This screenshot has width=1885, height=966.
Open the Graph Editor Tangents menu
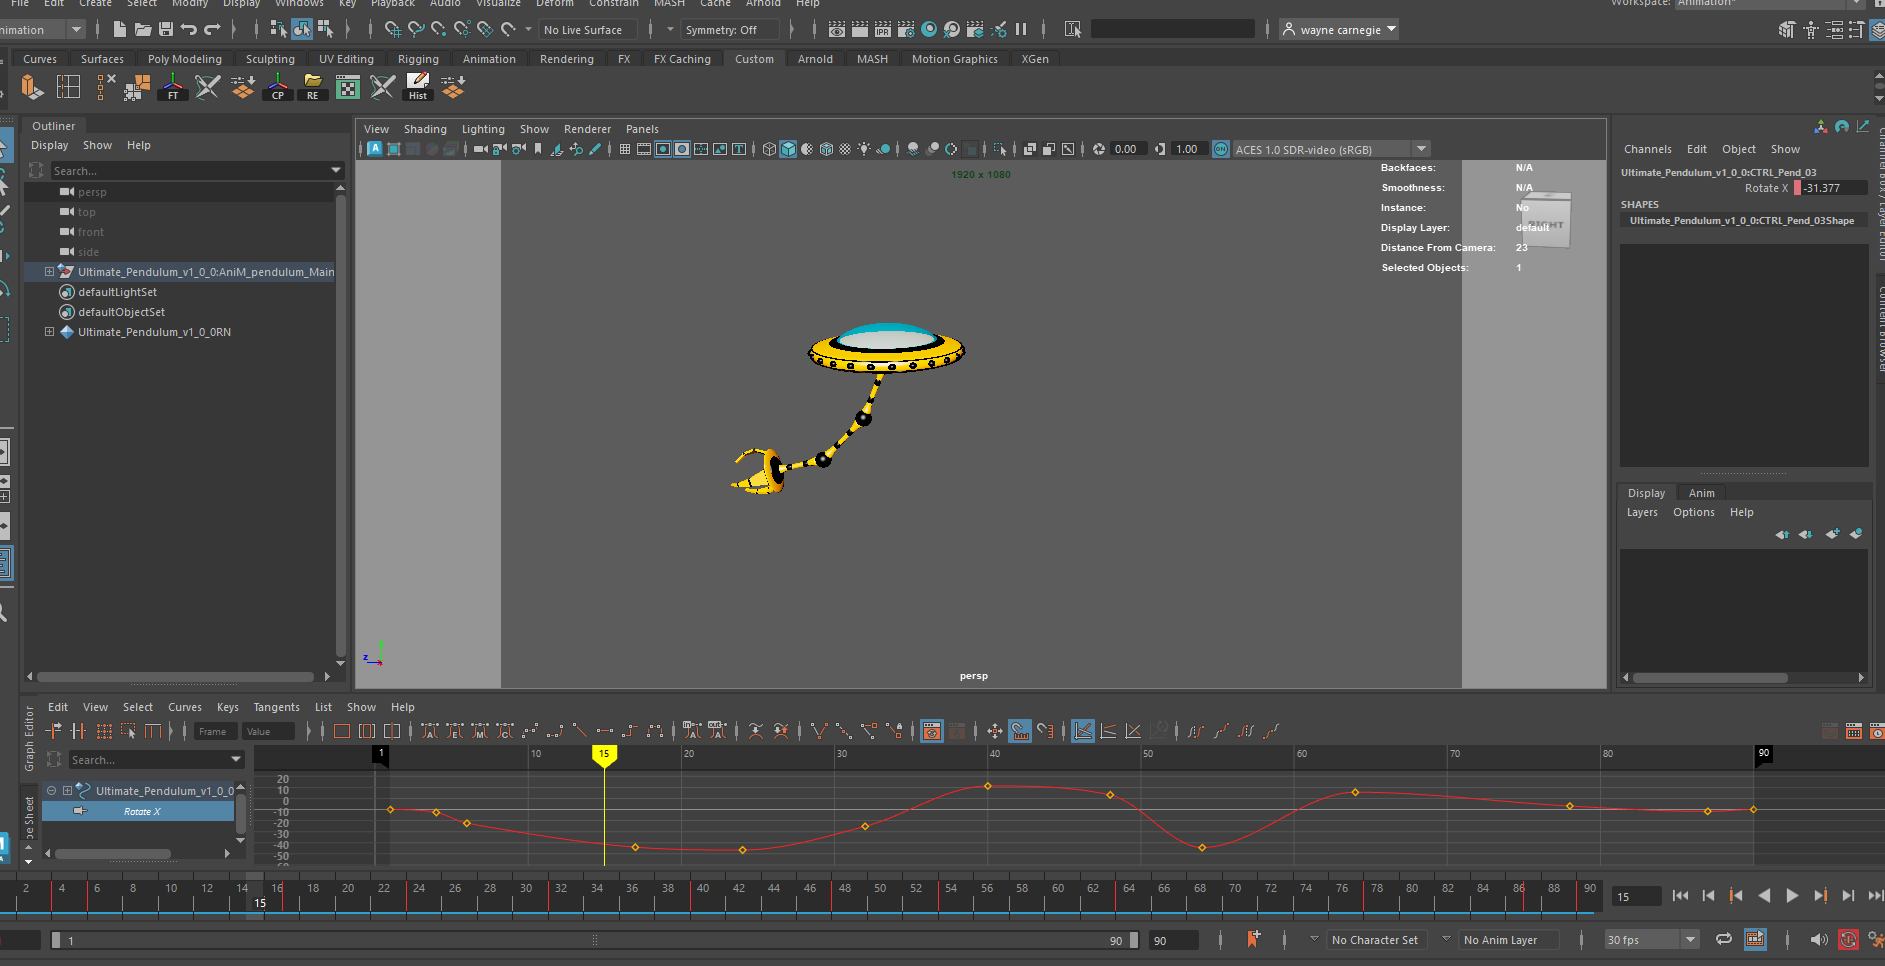click(276, 707)
